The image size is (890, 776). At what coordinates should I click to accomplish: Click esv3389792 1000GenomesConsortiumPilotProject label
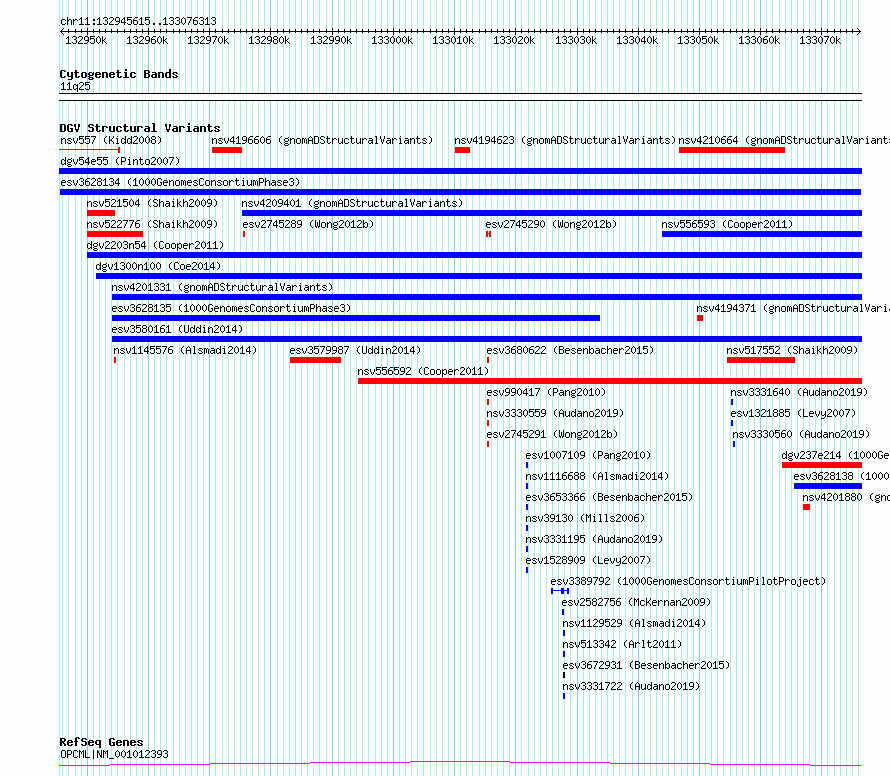pyautogui.click(x=689, y=581)
